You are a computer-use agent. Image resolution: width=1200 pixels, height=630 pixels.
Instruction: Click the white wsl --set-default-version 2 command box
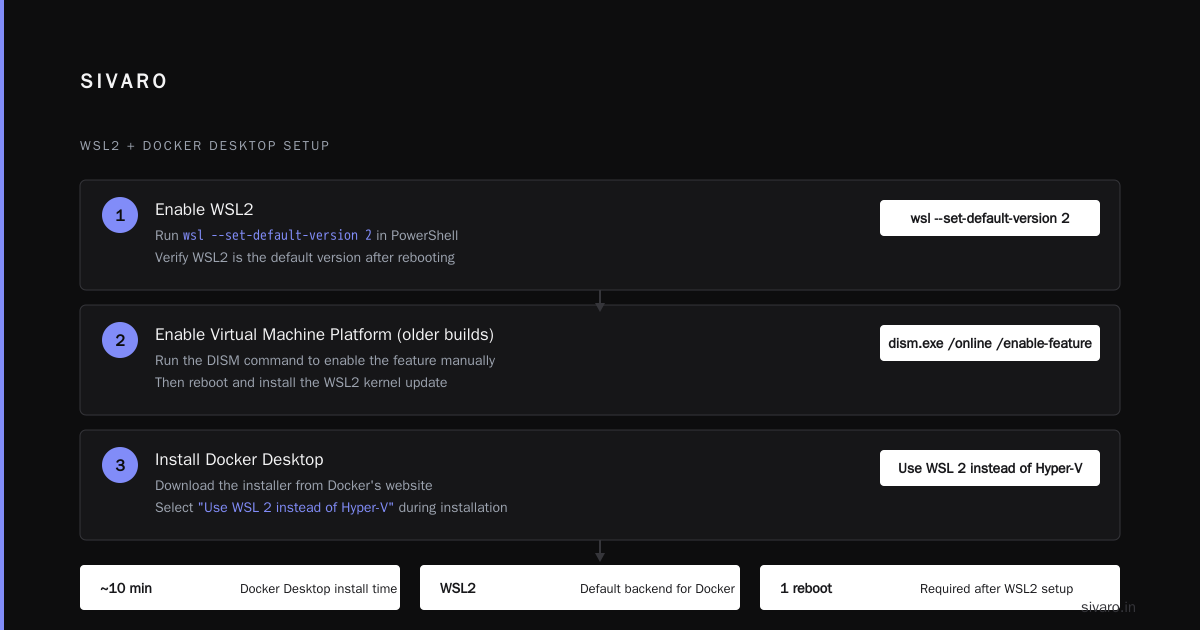coord(990,218)
